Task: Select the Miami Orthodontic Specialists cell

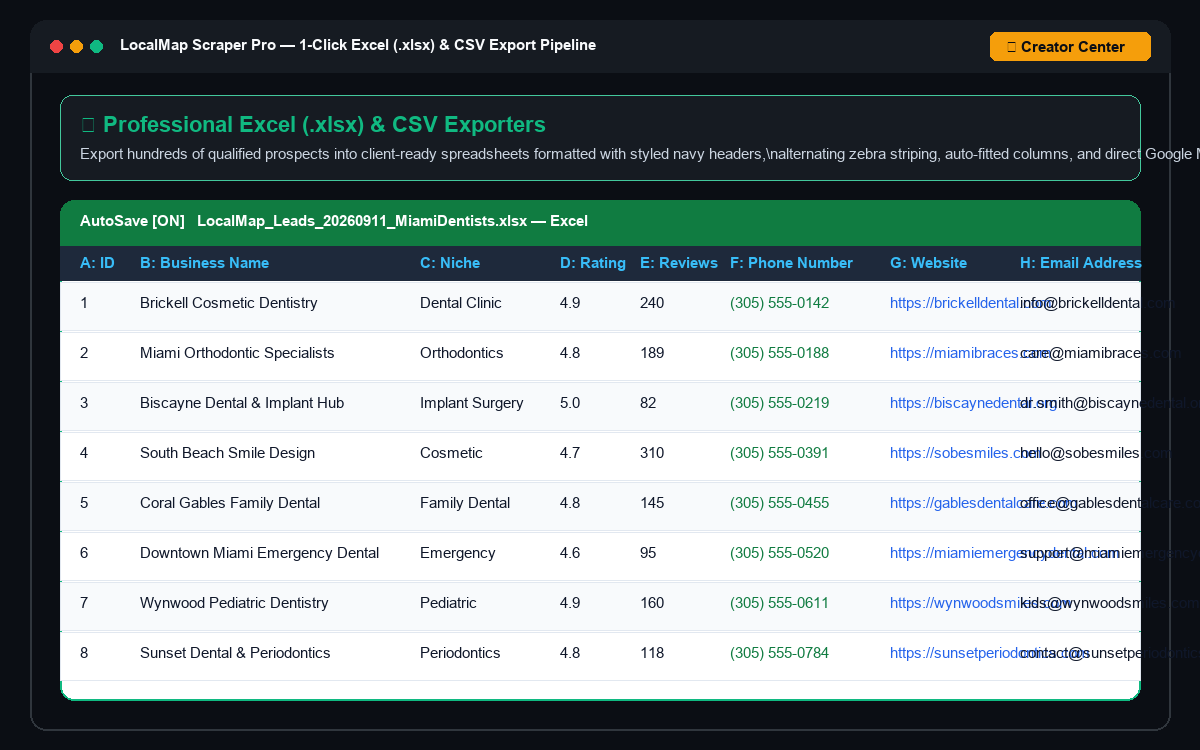Action: pos(237,353)
